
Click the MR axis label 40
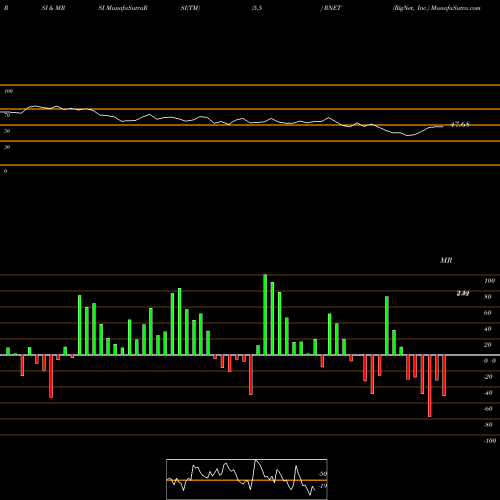tap(488, 329)
